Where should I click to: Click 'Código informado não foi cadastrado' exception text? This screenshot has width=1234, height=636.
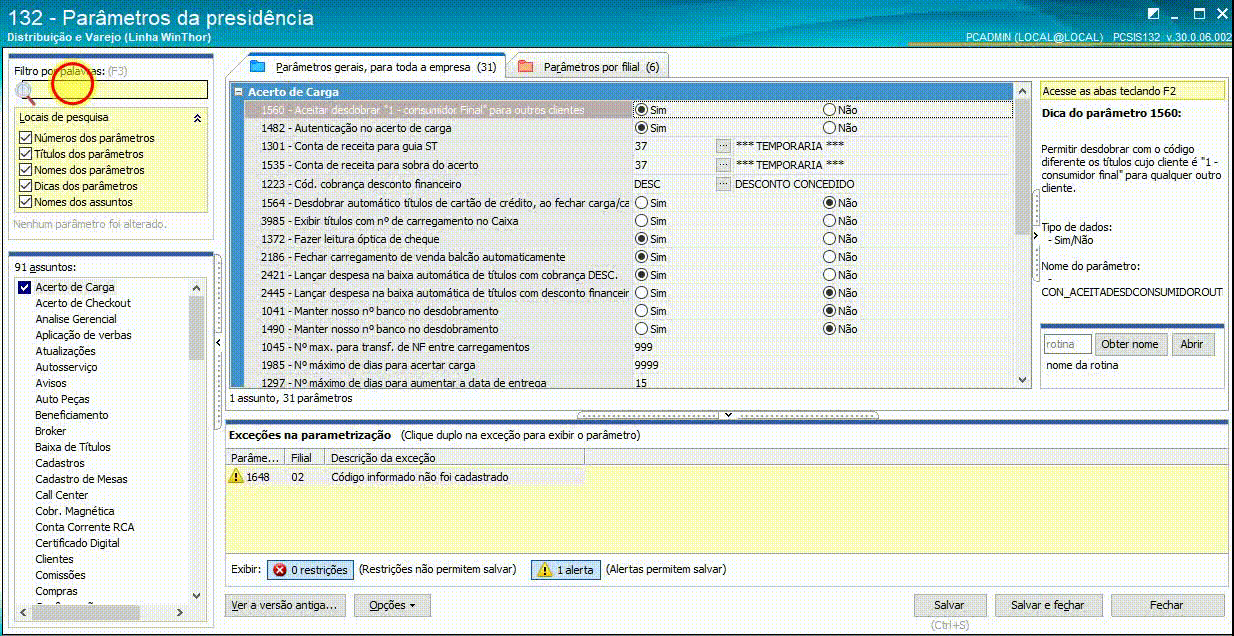point(420,477)
